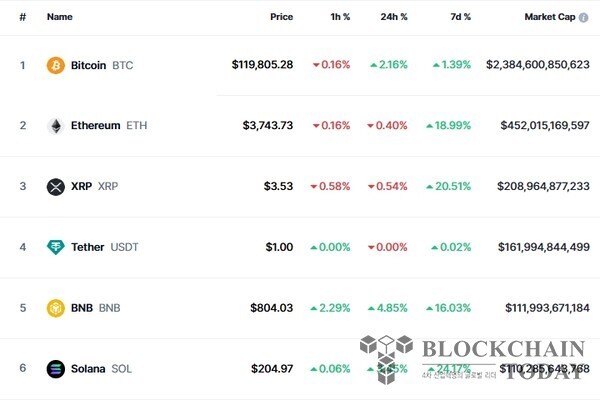Sort by the # rank column header
600x400 pixels.
pos(23,17)
